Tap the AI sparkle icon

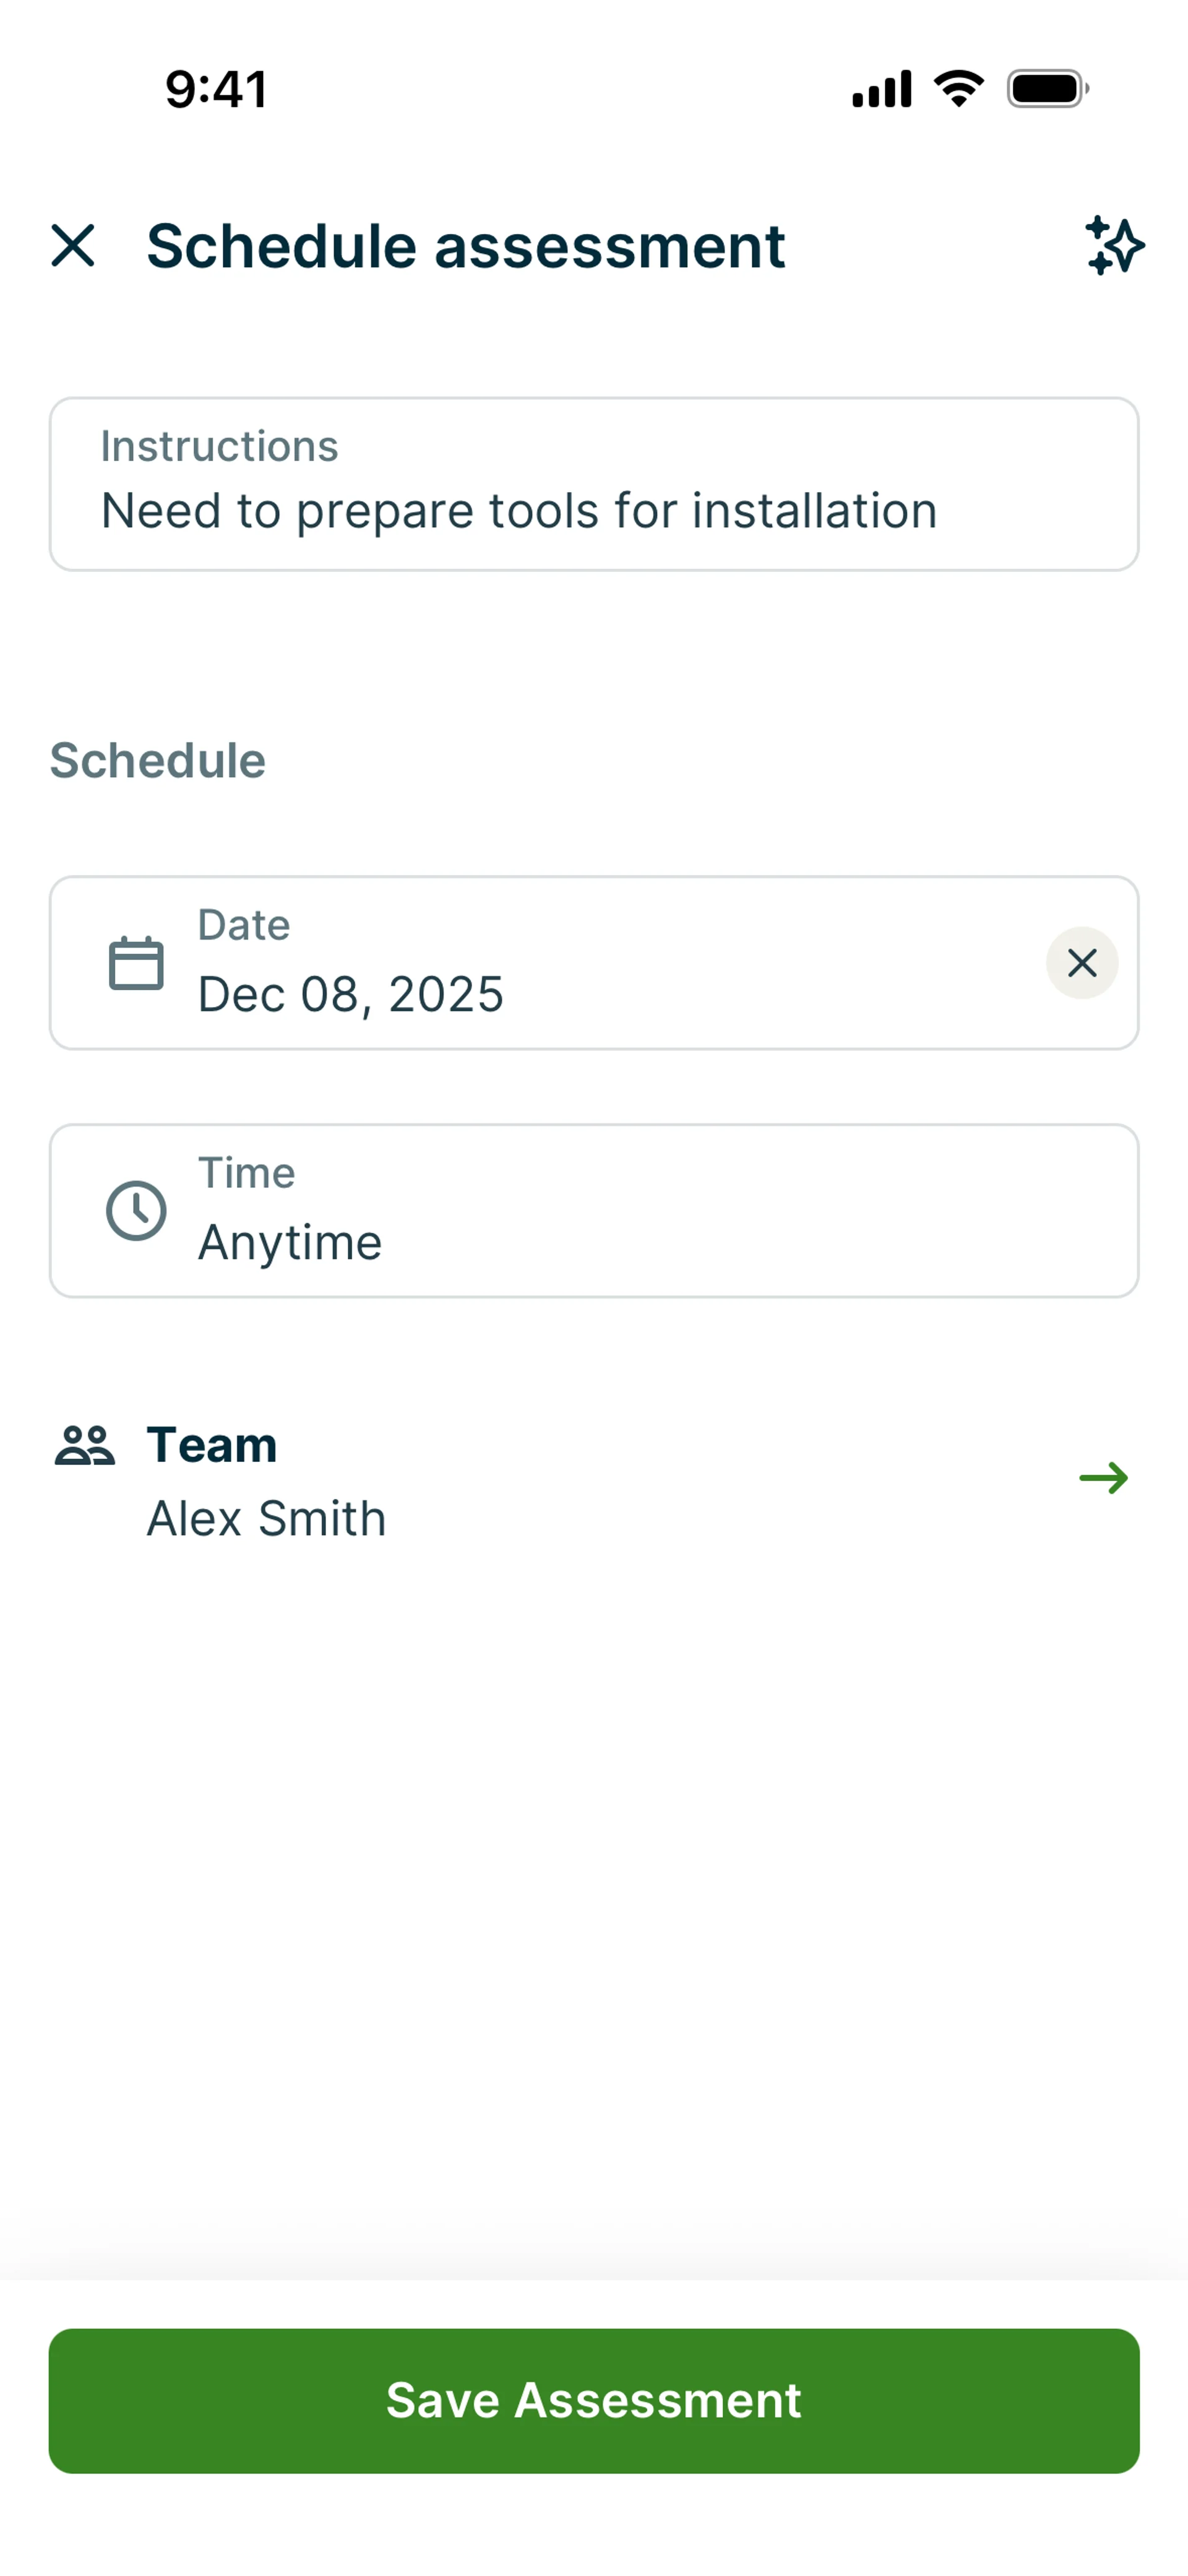(x=1114, y=246)
